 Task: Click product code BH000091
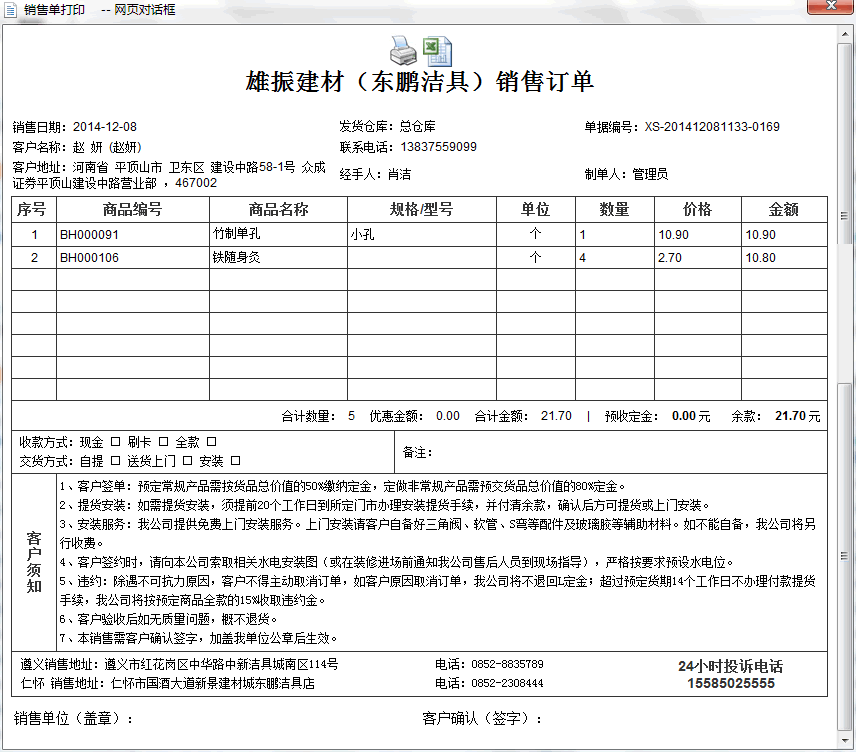click(x=89, y=235)
